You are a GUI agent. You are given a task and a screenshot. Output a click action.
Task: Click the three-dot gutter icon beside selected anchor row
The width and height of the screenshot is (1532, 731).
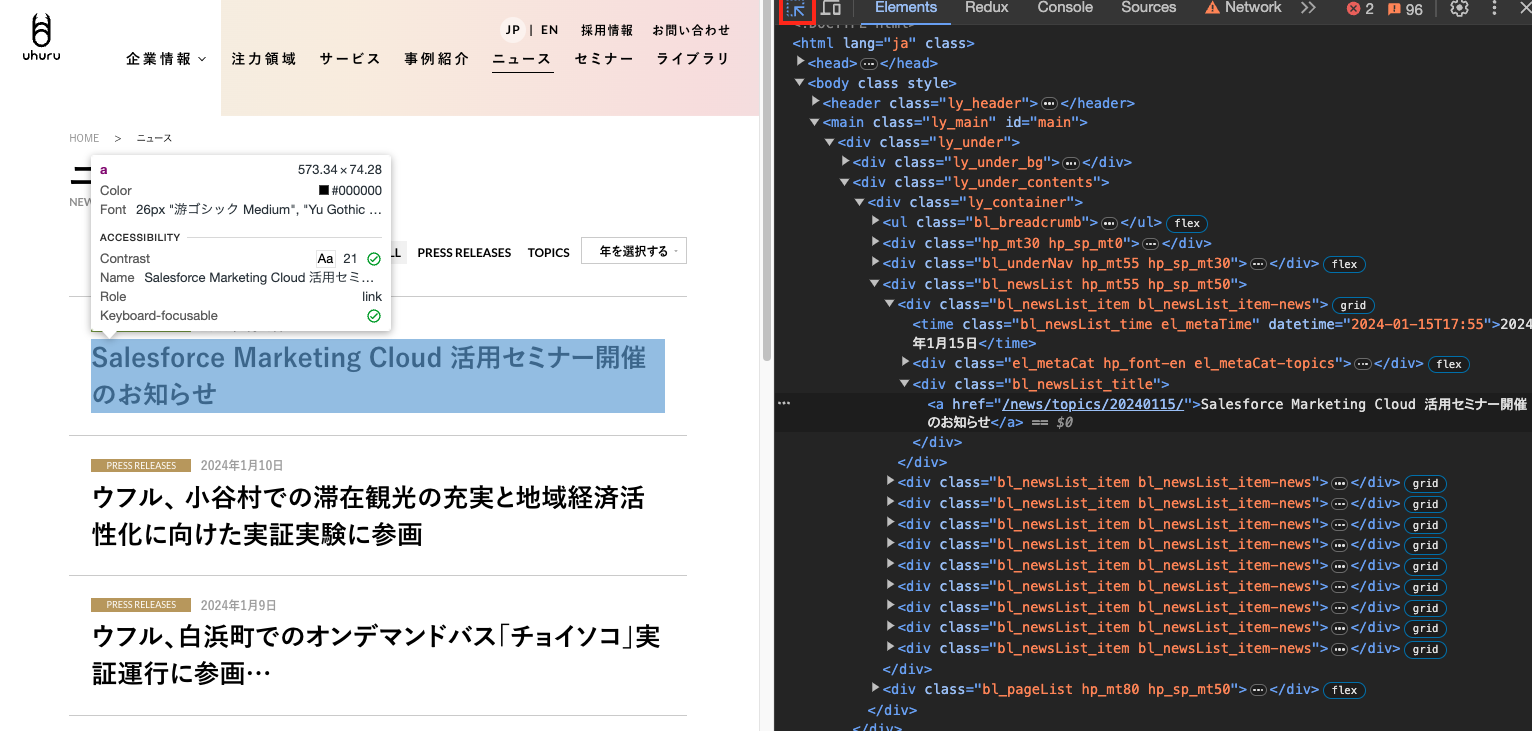(x=784, y=403)
